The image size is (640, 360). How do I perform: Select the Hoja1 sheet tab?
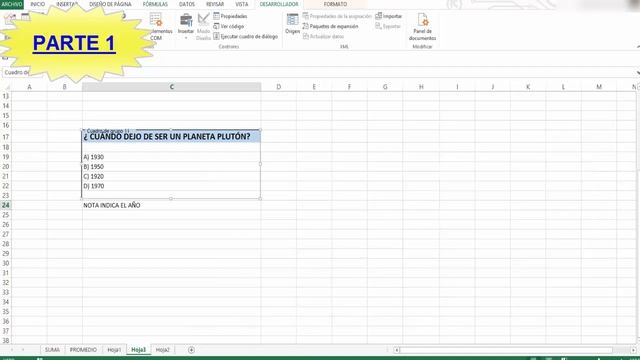pyautogui.click(x=114, y=350)
